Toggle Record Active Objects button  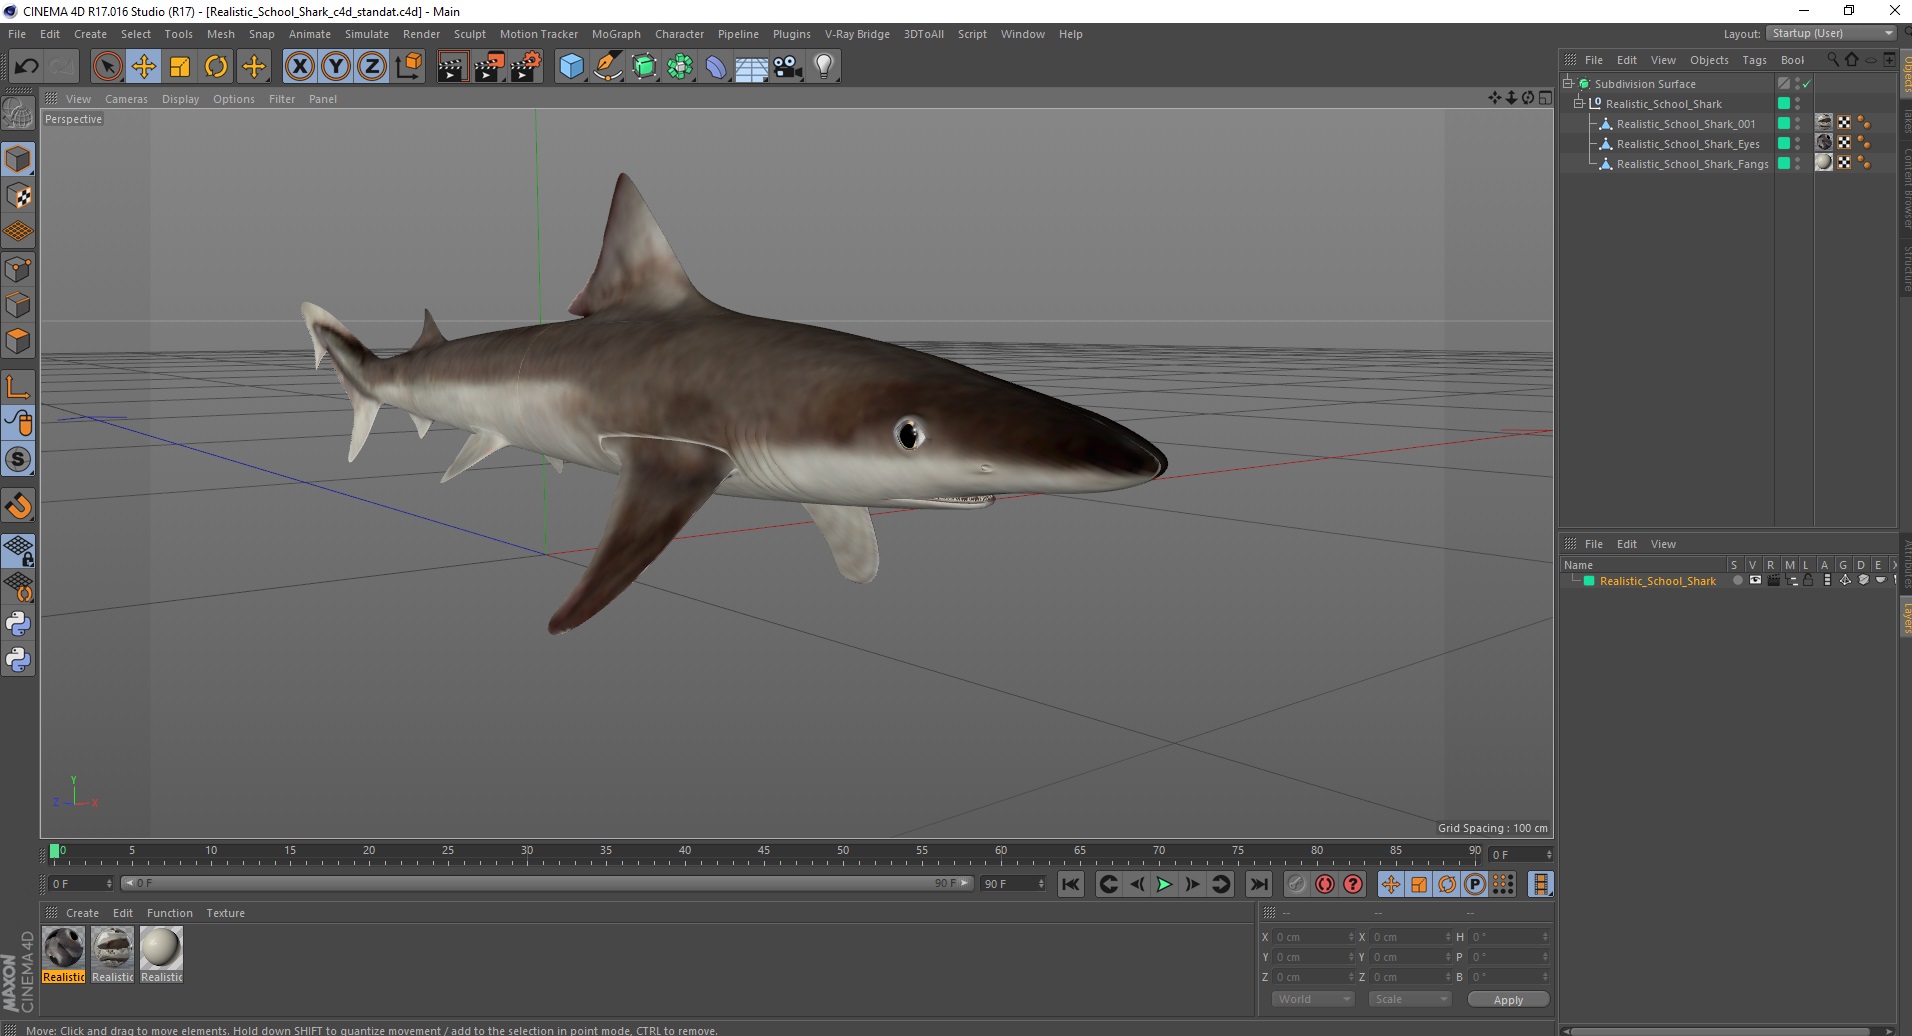pos(1297,884)
